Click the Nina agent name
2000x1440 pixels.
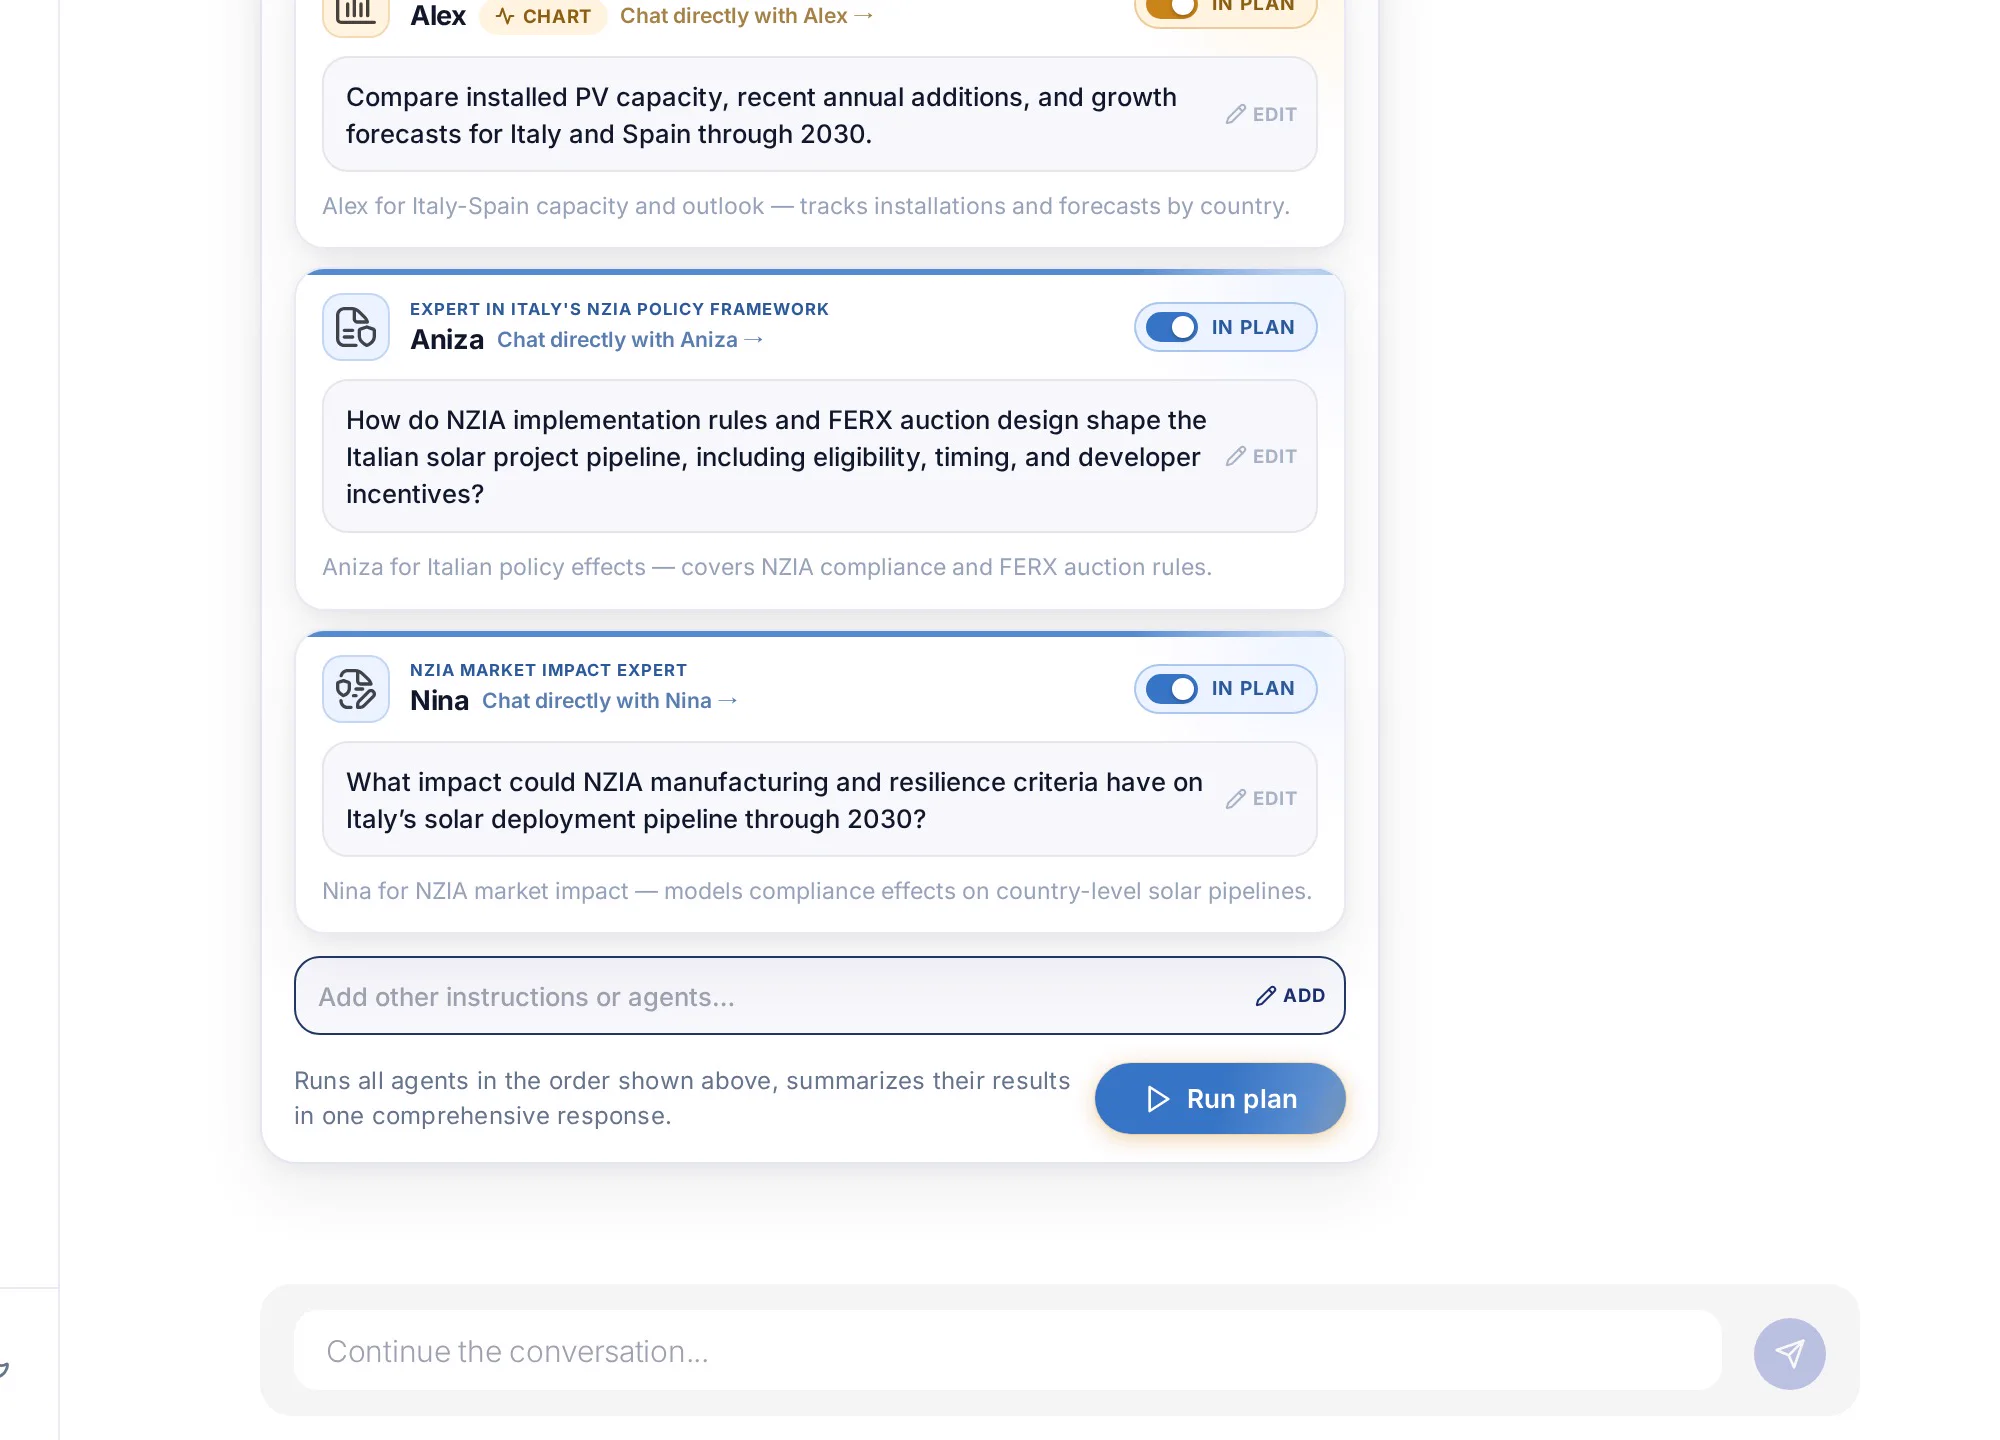pos(439,701)
